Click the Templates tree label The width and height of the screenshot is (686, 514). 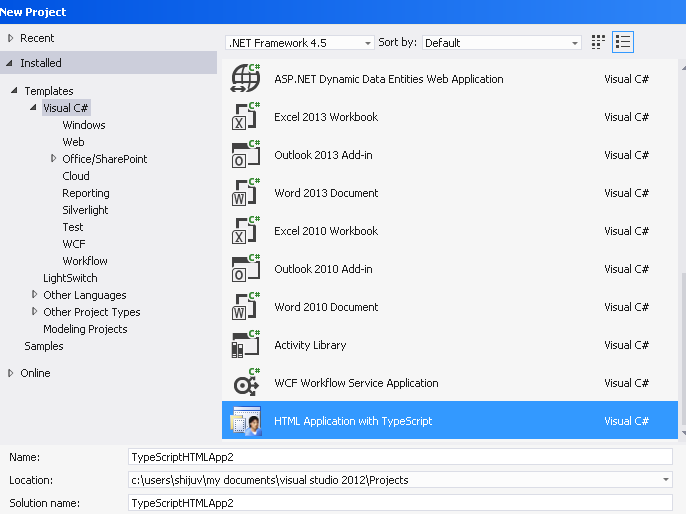[x=49, y=91]
